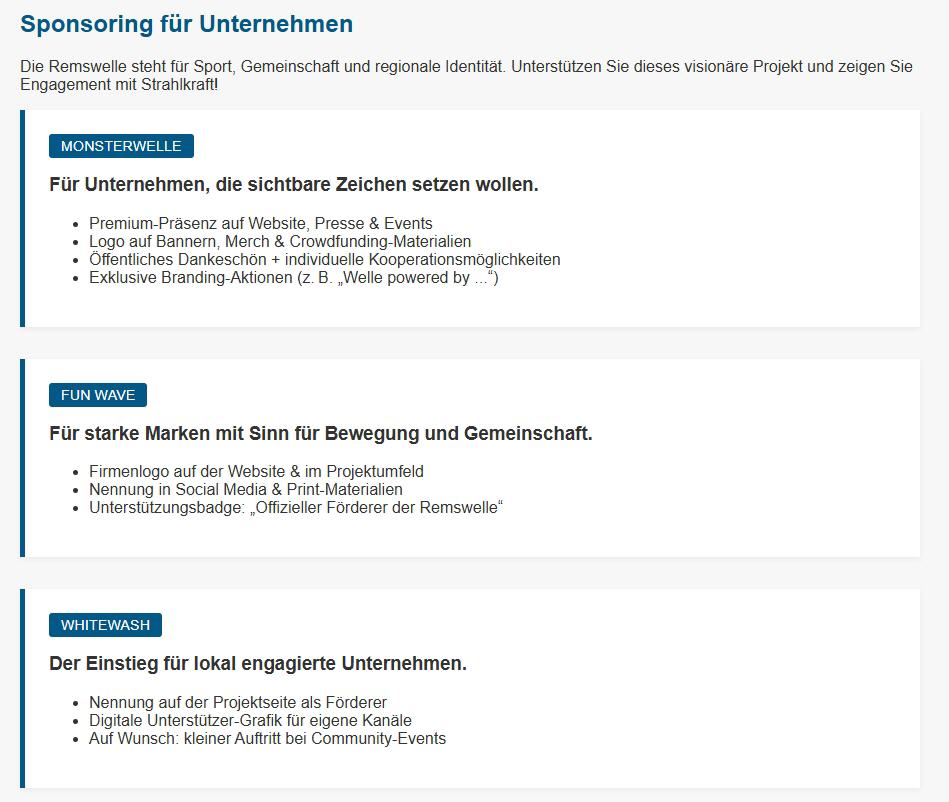Click the Digitale Unterstützer-Grafik bullet item
The height and width of the screenshot is (802, 949).
pos(250,721)
